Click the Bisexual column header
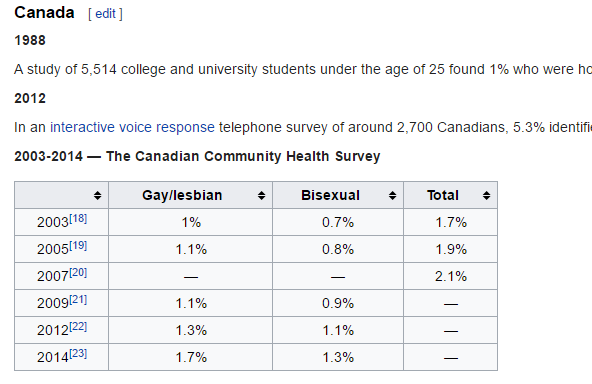Screen dimensions: 592x384 click(x=338, y=195)
